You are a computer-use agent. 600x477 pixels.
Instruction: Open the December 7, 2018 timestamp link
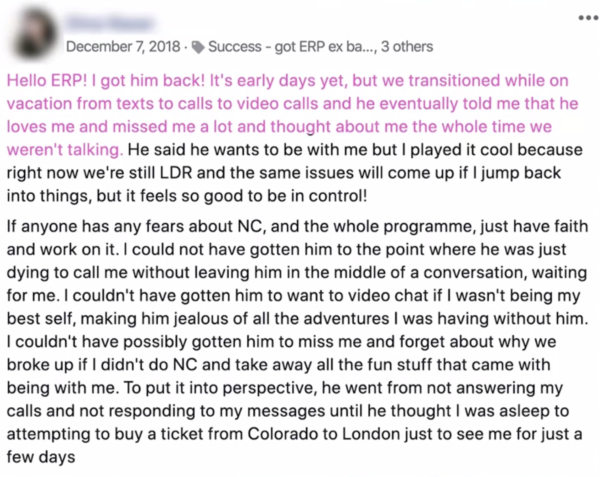(x=123, y=47)
